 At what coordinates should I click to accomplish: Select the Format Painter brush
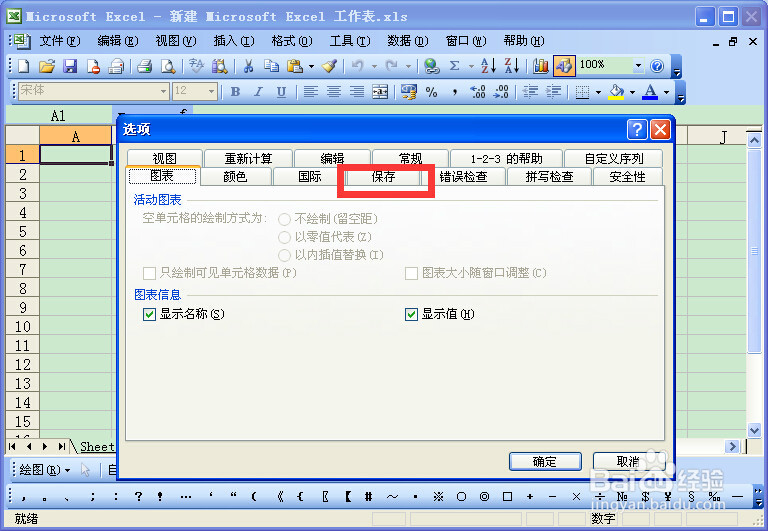330,66
